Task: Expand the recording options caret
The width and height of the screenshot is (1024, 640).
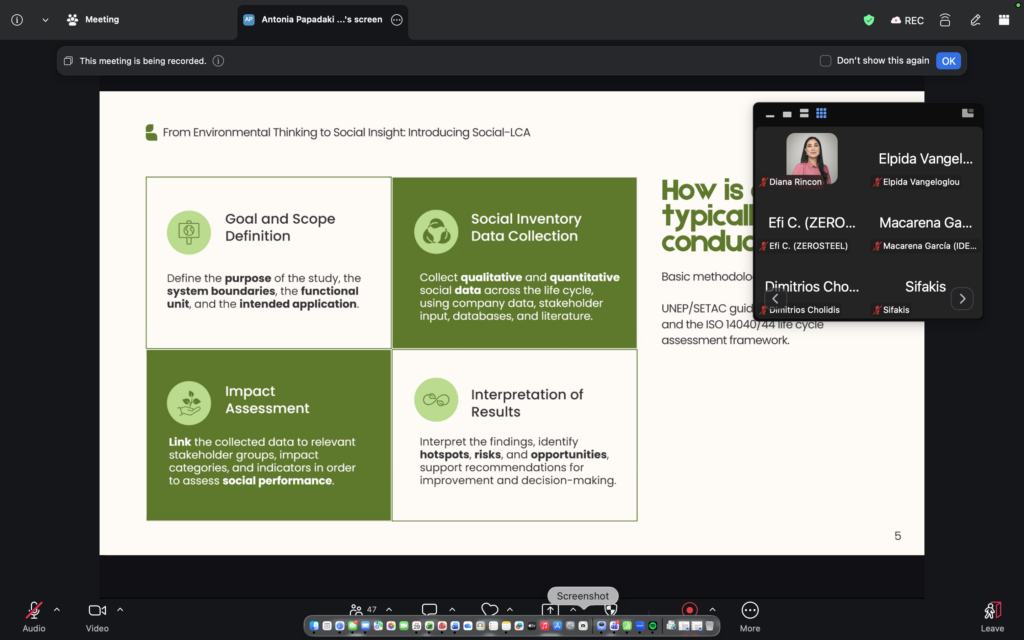Action: coord(712,610)
